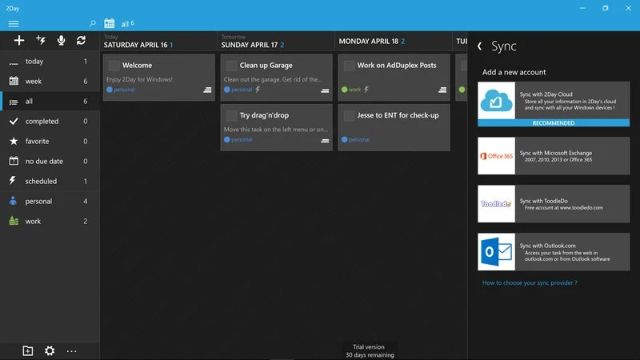Image resolution: width=640 pixels, height=360 pixels.
Task: Click the 2Day Cloud icon
Action: 496,100
